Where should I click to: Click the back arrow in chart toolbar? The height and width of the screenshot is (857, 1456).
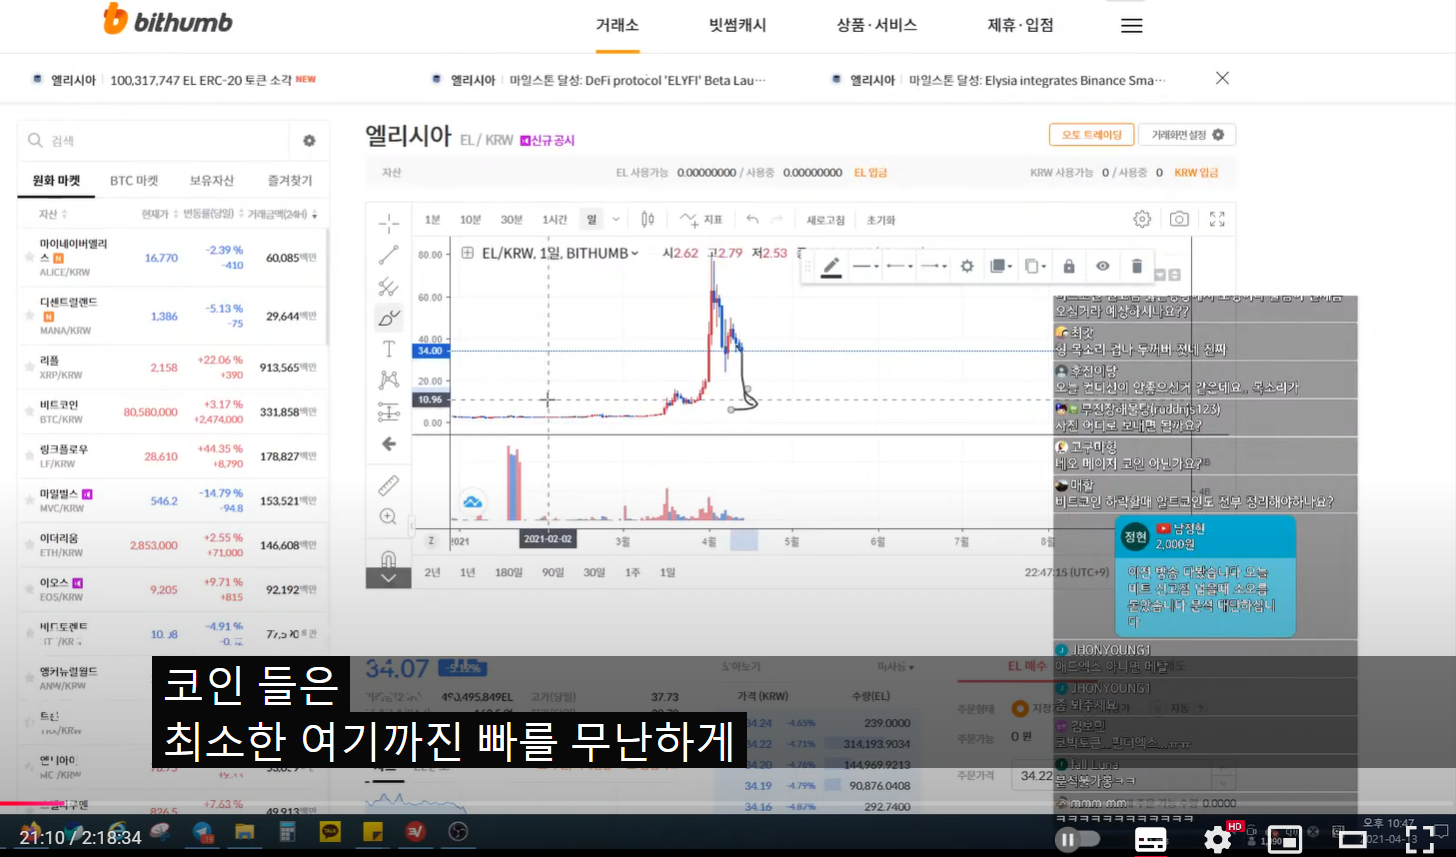(x=389, y=444)
